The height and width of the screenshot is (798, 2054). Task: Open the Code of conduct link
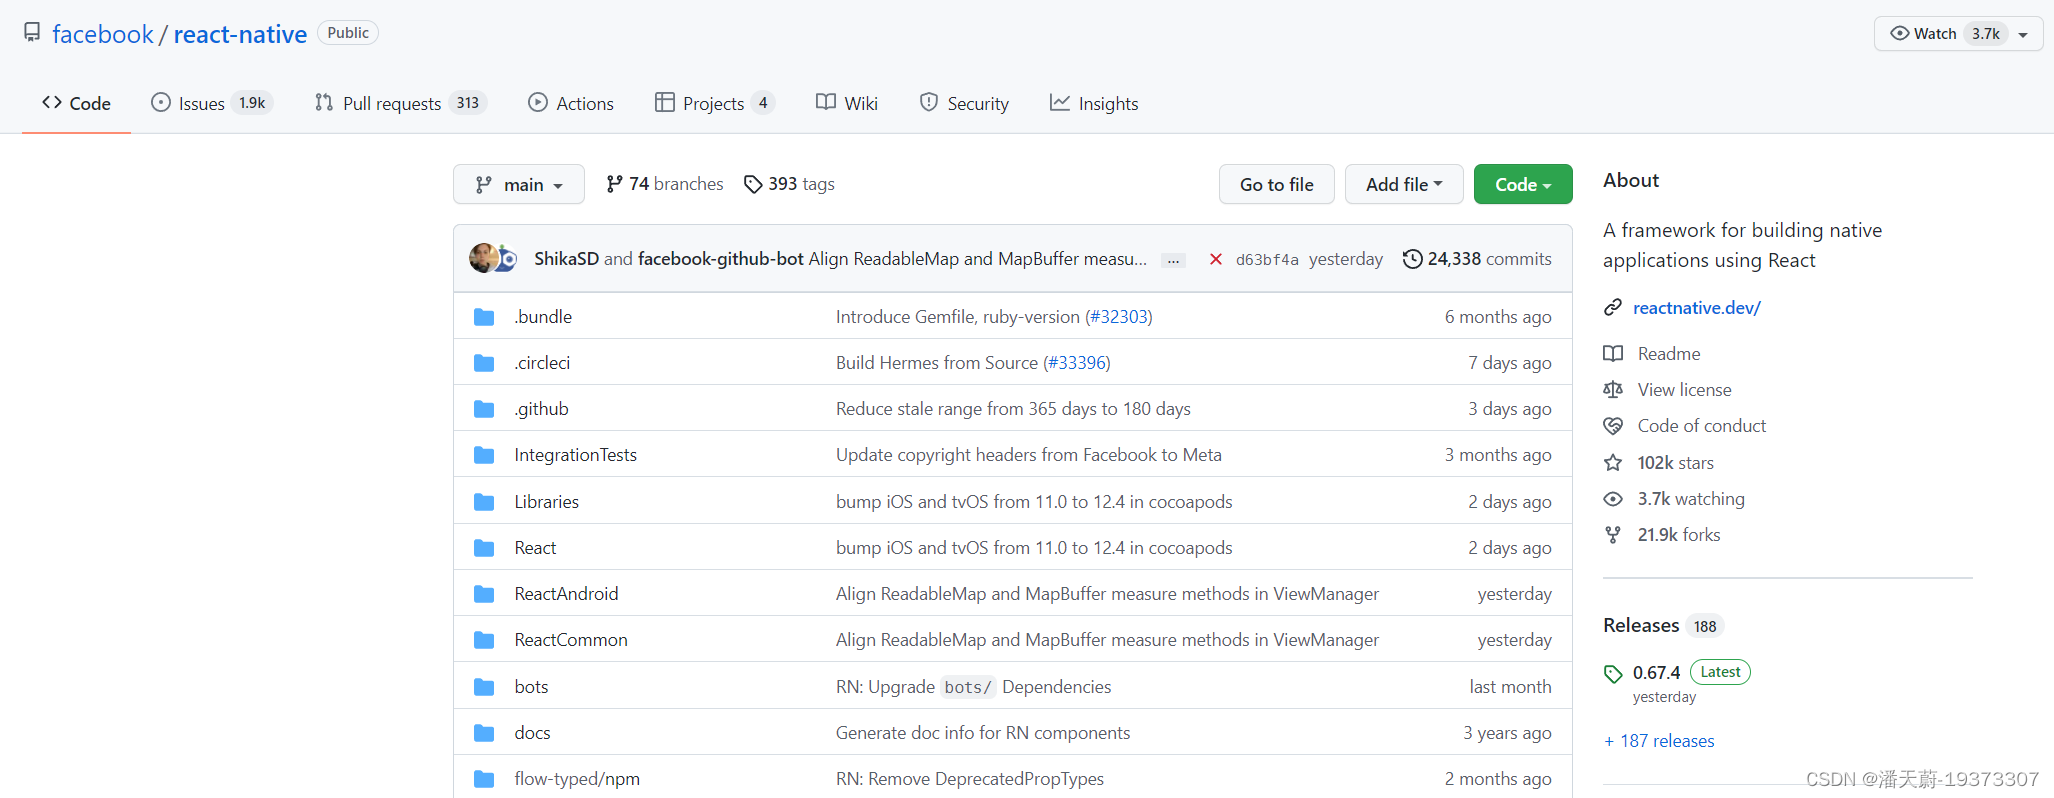click(x=1702, y=426)
